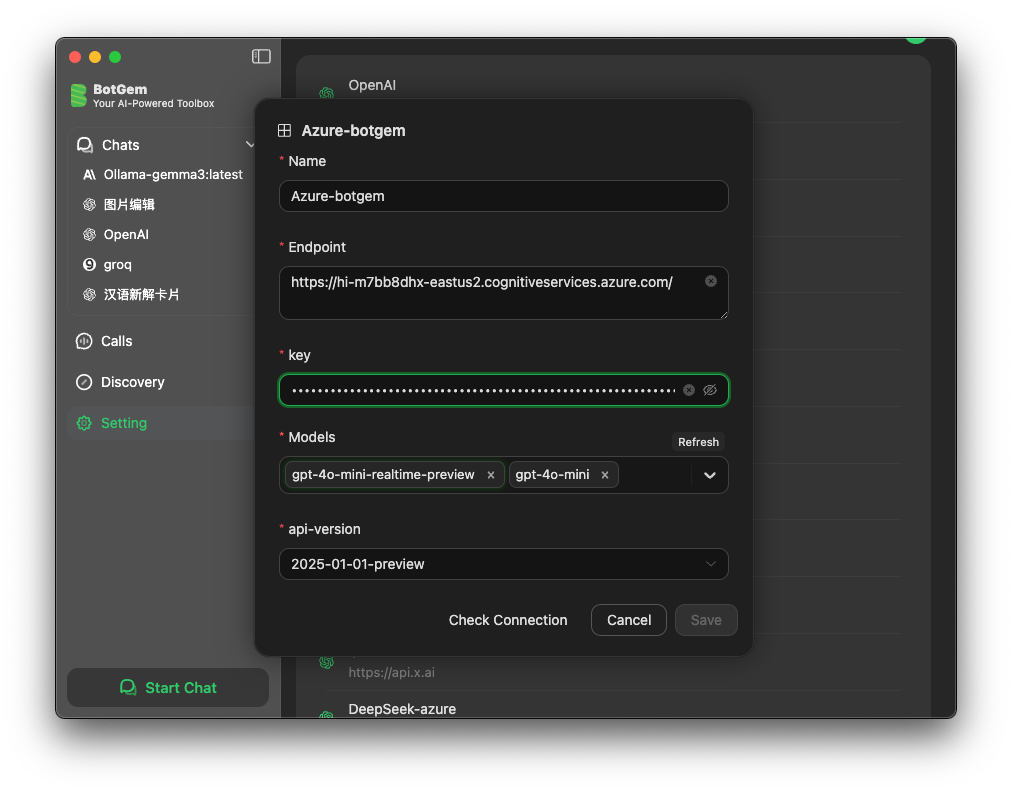The image size is (1012, 792).
Task: Click the Discovery compass icon
Action: coord(84,383)
